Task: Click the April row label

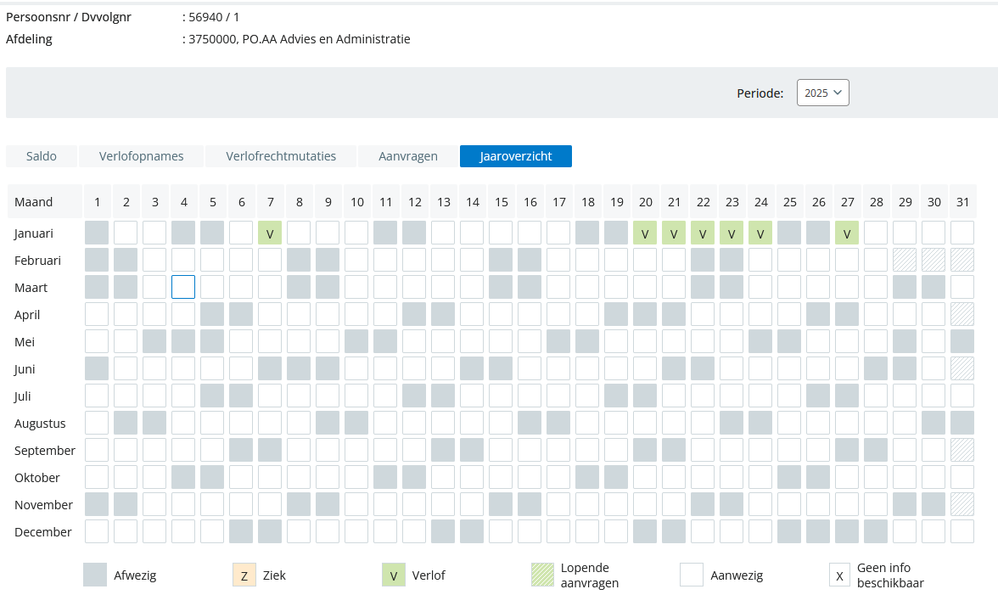Action: pyautogui.click(x=27, y=315)
